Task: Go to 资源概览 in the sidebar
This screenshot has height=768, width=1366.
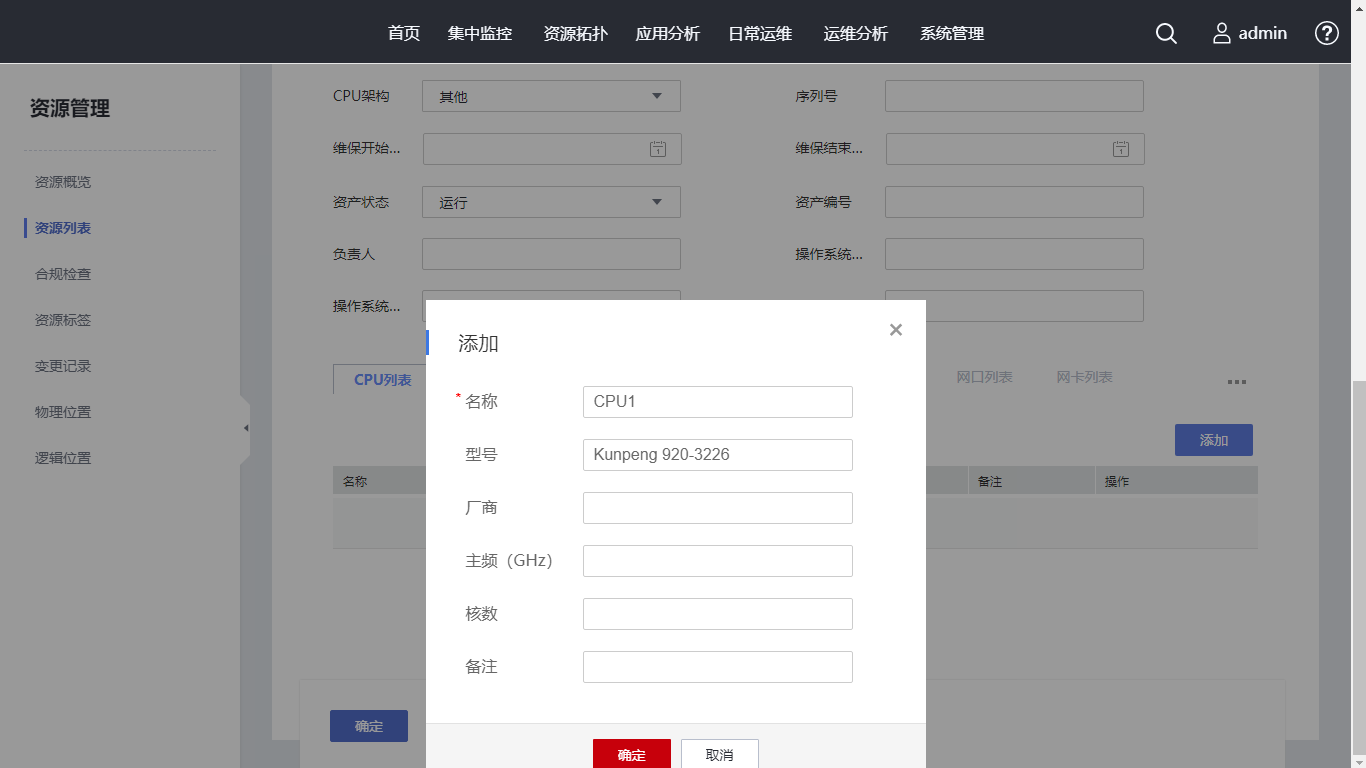Action: 63,182
